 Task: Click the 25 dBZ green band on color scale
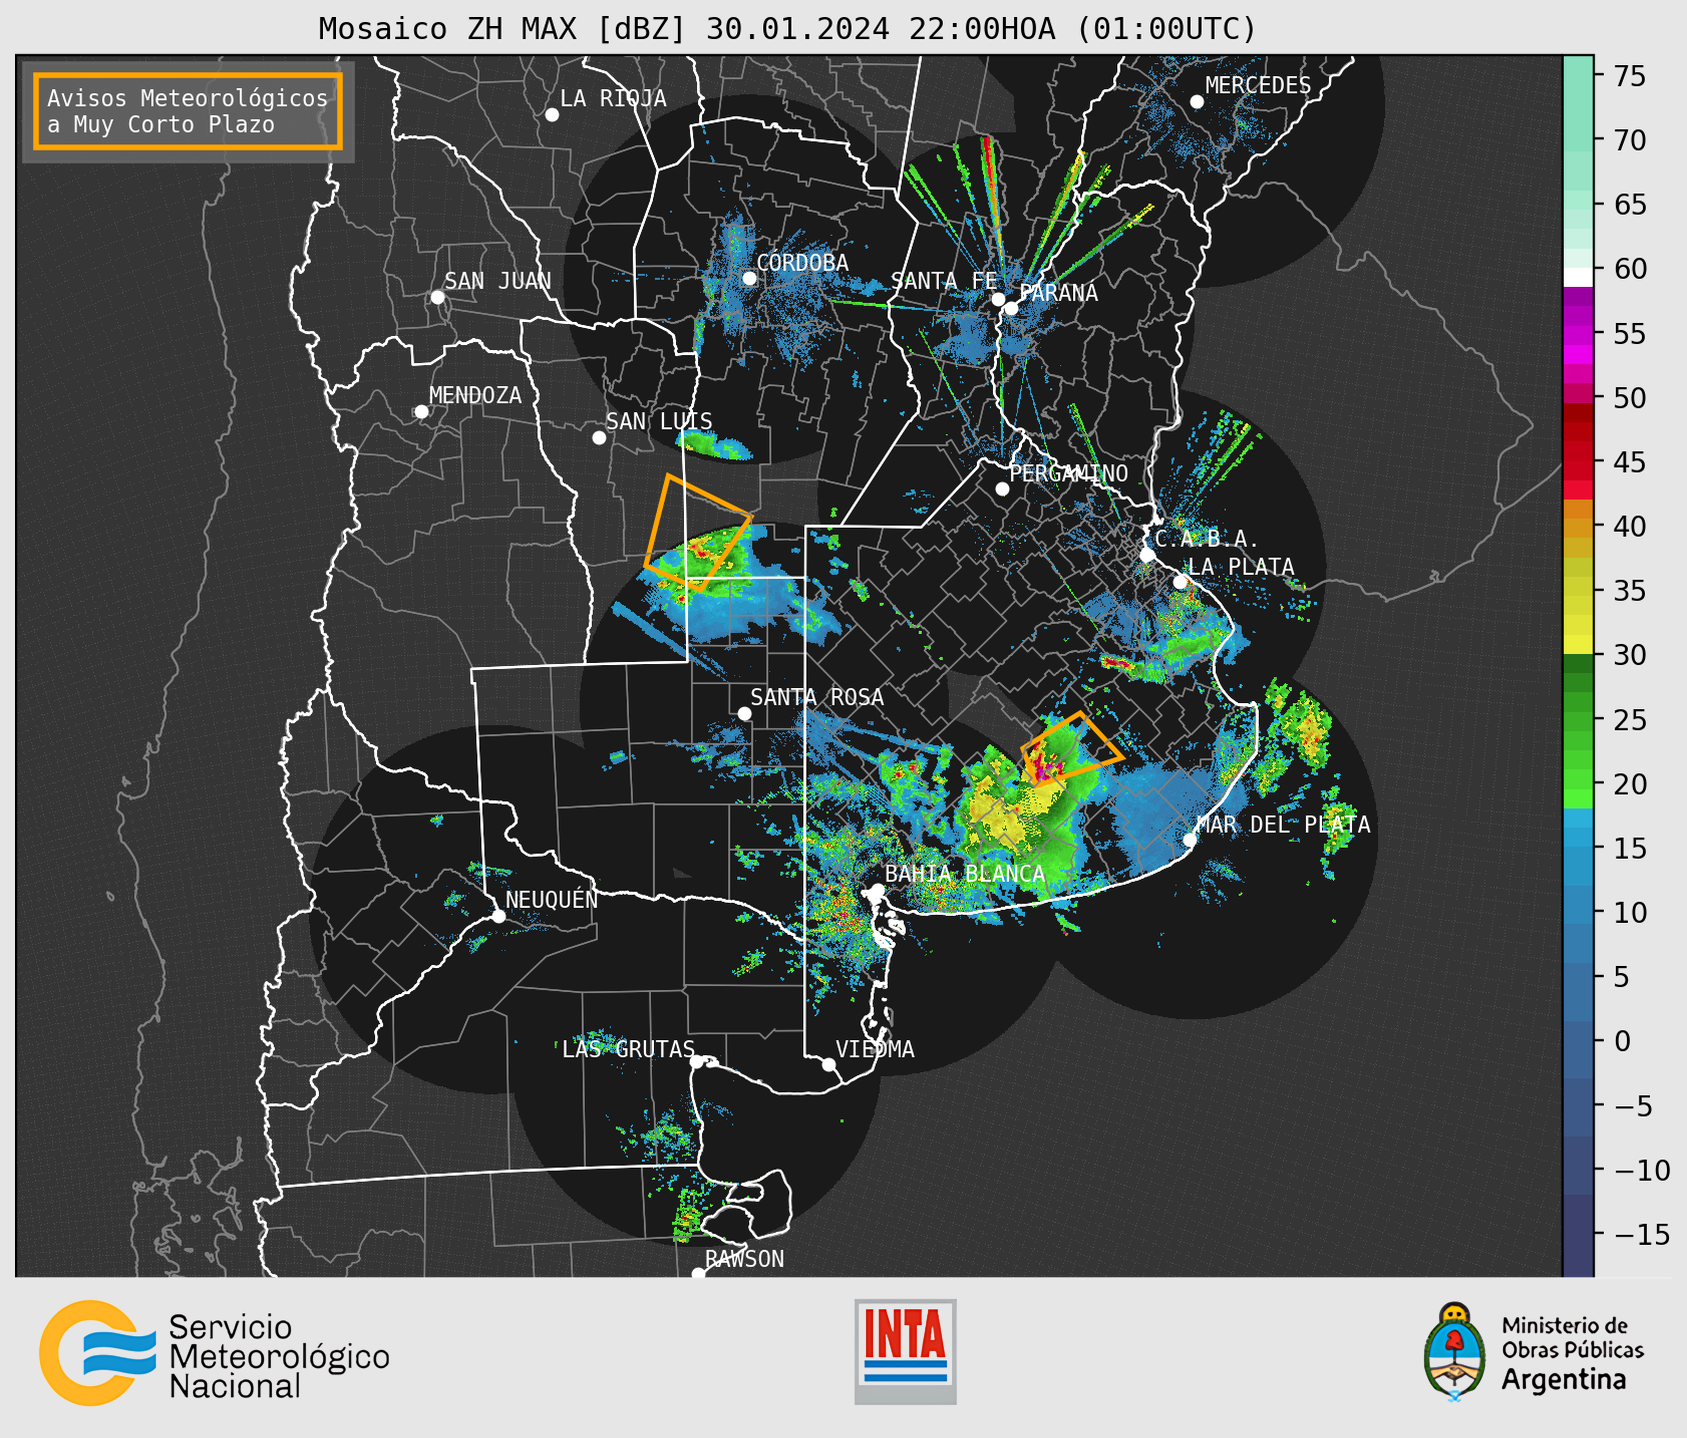tap(1577, 720)
